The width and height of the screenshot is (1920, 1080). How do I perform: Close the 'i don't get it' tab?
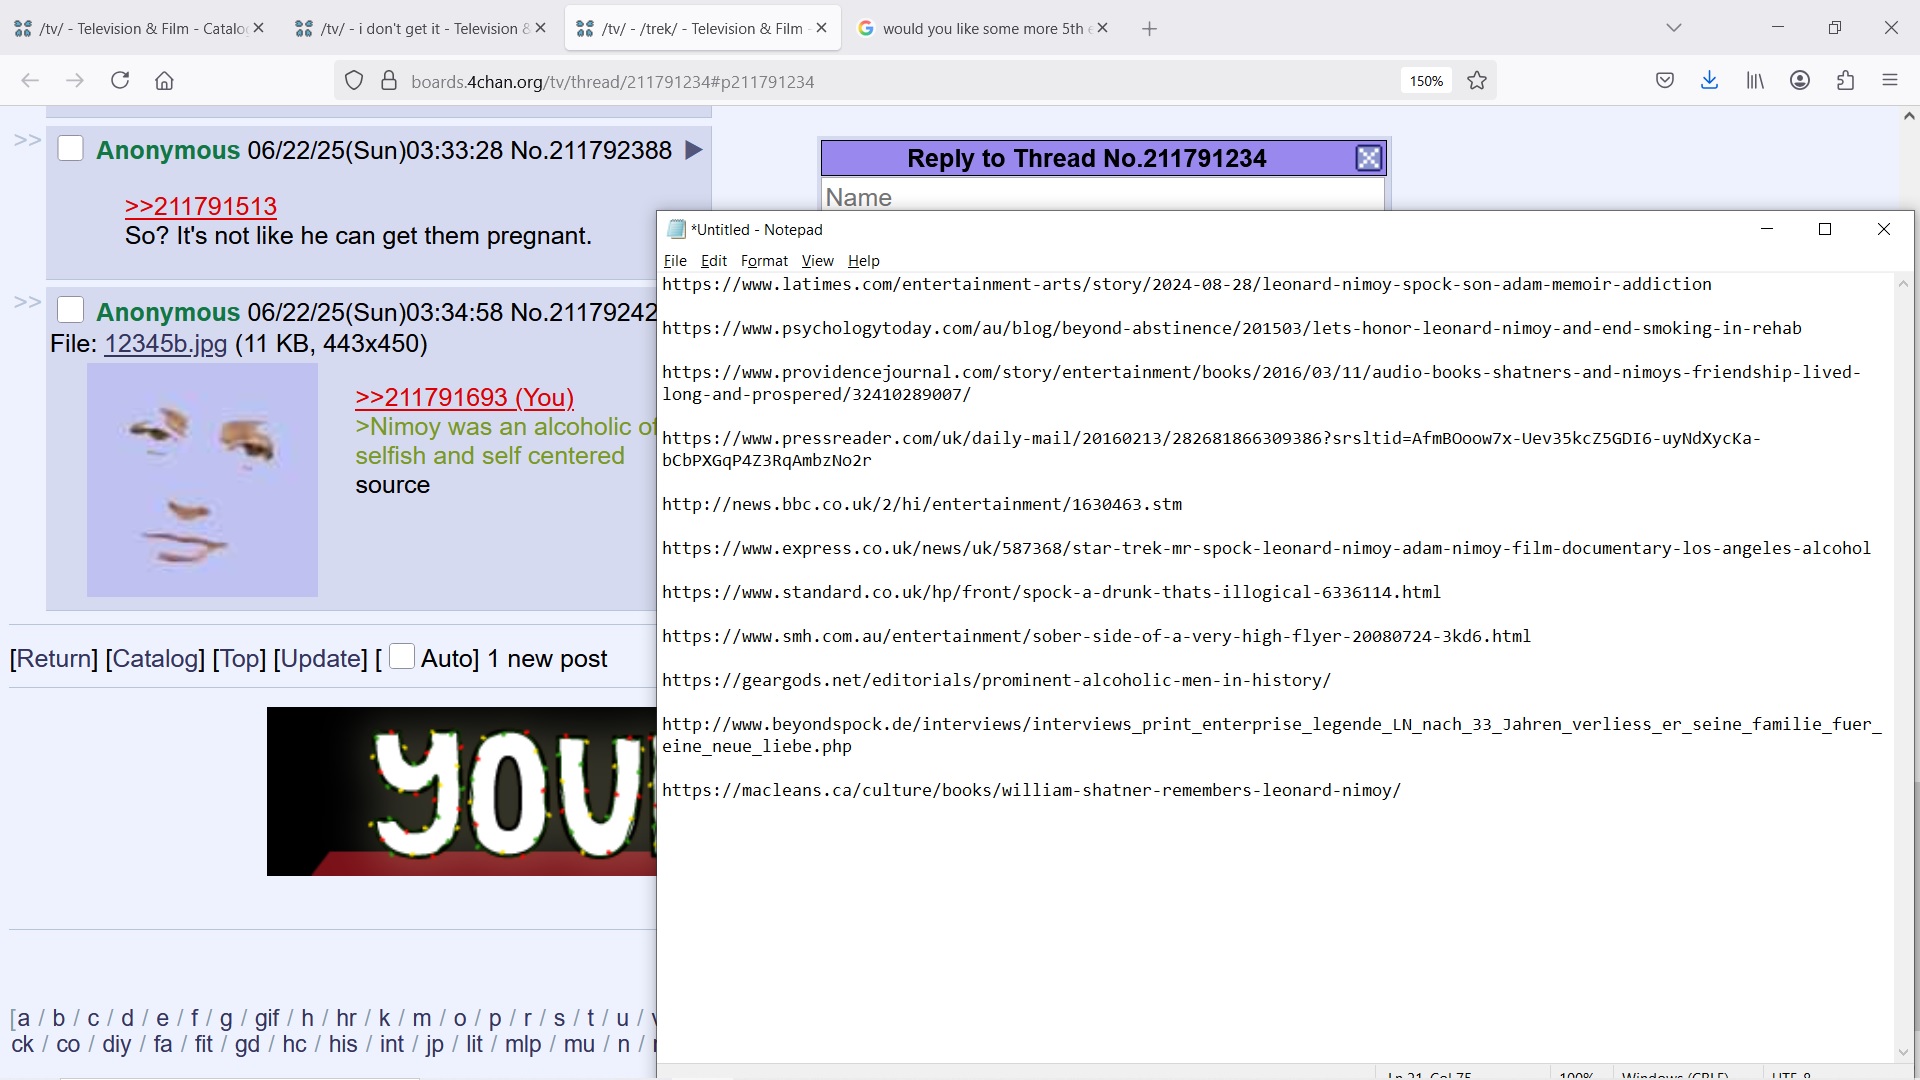pyautogui.click(x=541, y=28)
